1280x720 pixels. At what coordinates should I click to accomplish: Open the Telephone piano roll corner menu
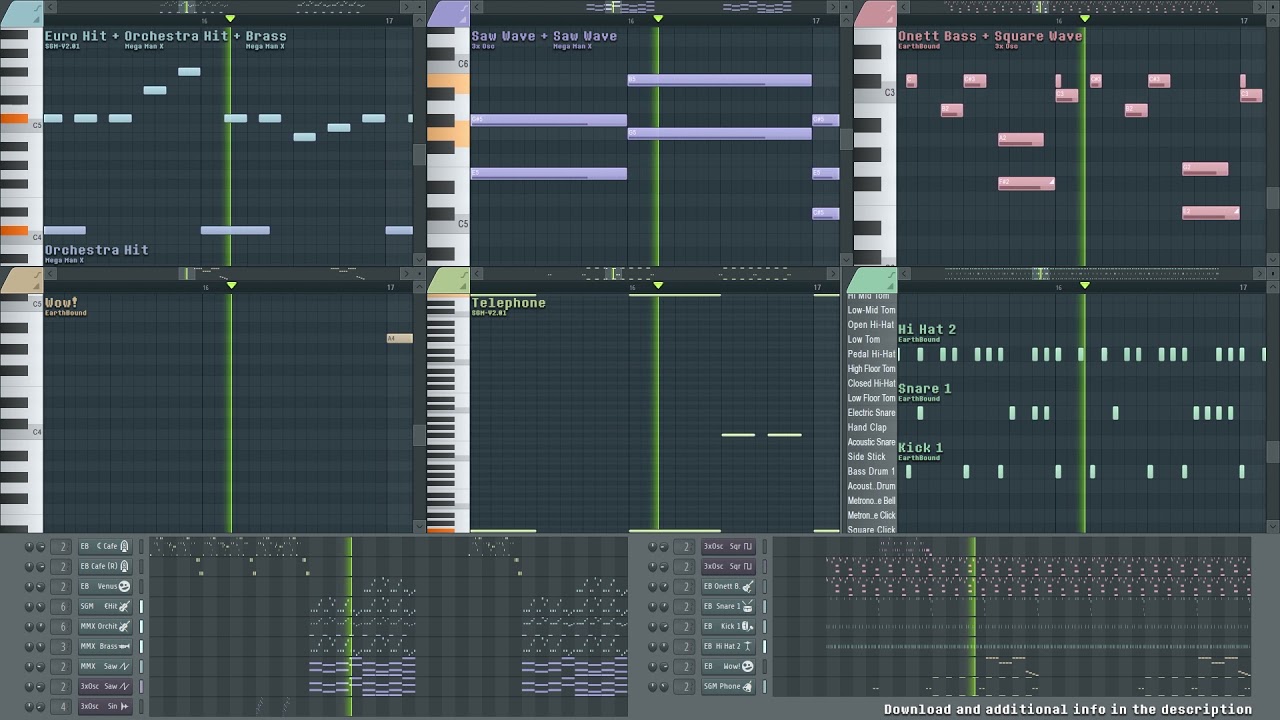447,281
